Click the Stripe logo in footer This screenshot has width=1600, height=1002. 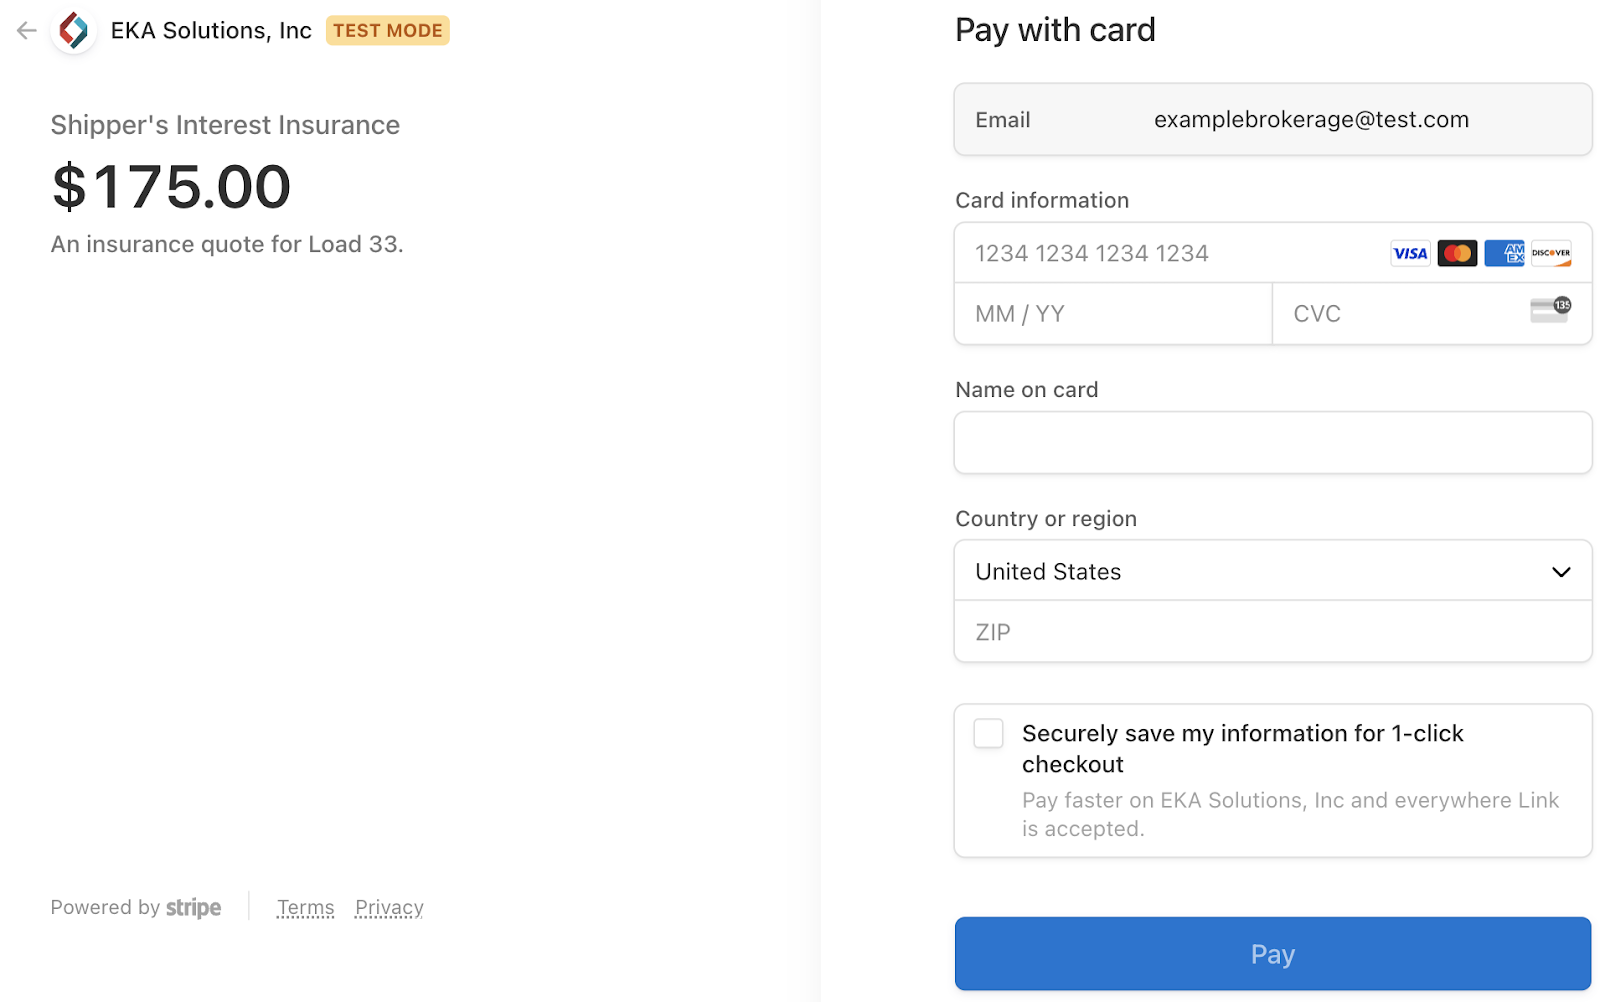coord(193,907)
